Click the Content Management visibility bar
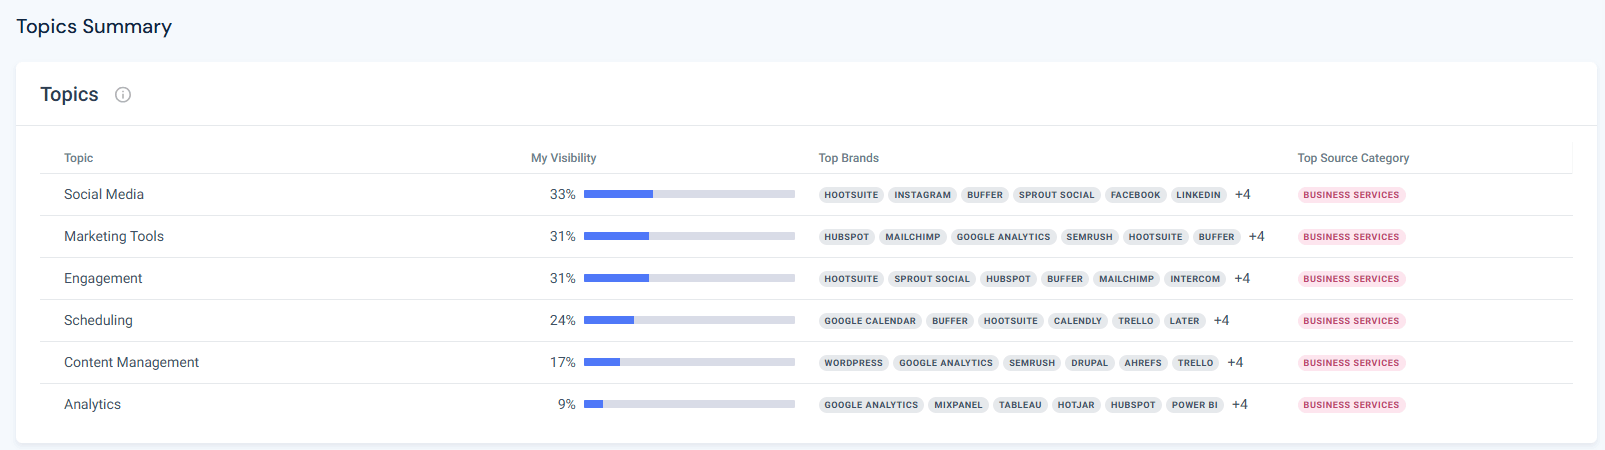This screenshot has height=450, width=1605. [689, 362]
